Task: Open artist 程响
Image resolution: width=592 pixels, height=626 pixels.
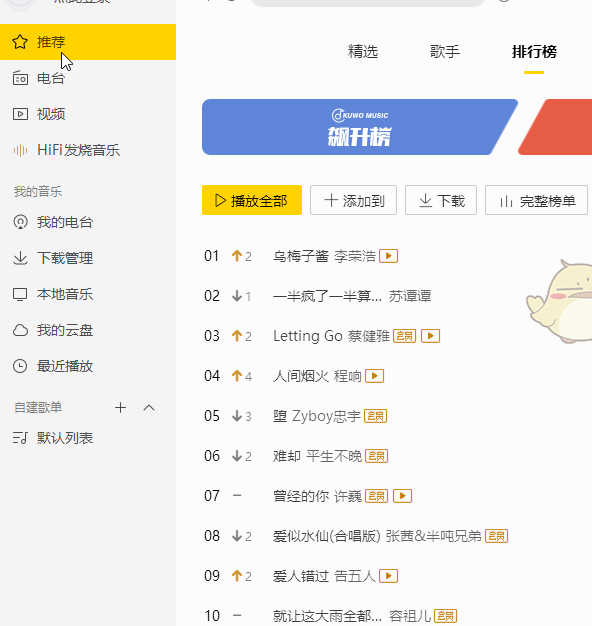Action: 348,376
